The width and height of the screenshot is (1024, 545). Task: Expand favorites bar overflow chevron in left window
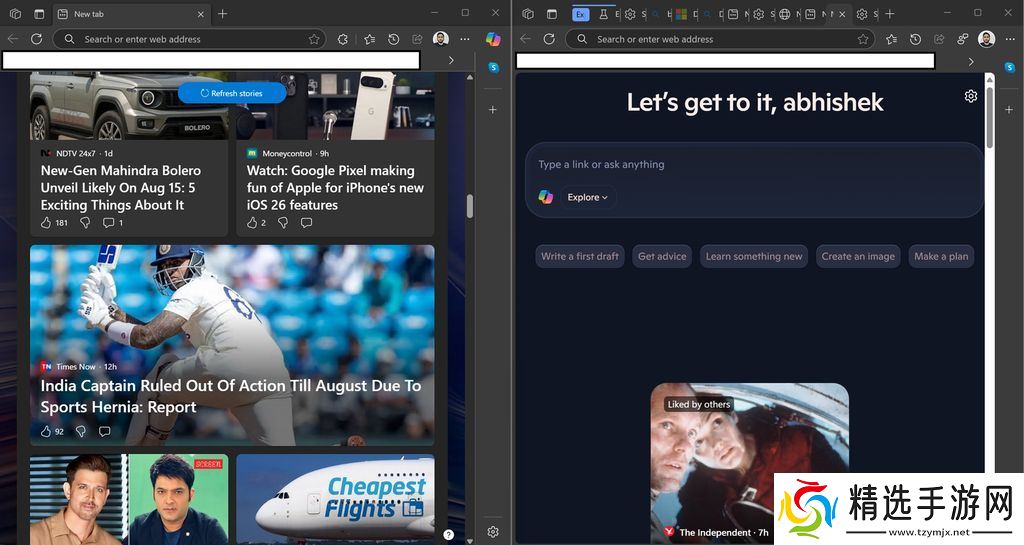[450, 60]
